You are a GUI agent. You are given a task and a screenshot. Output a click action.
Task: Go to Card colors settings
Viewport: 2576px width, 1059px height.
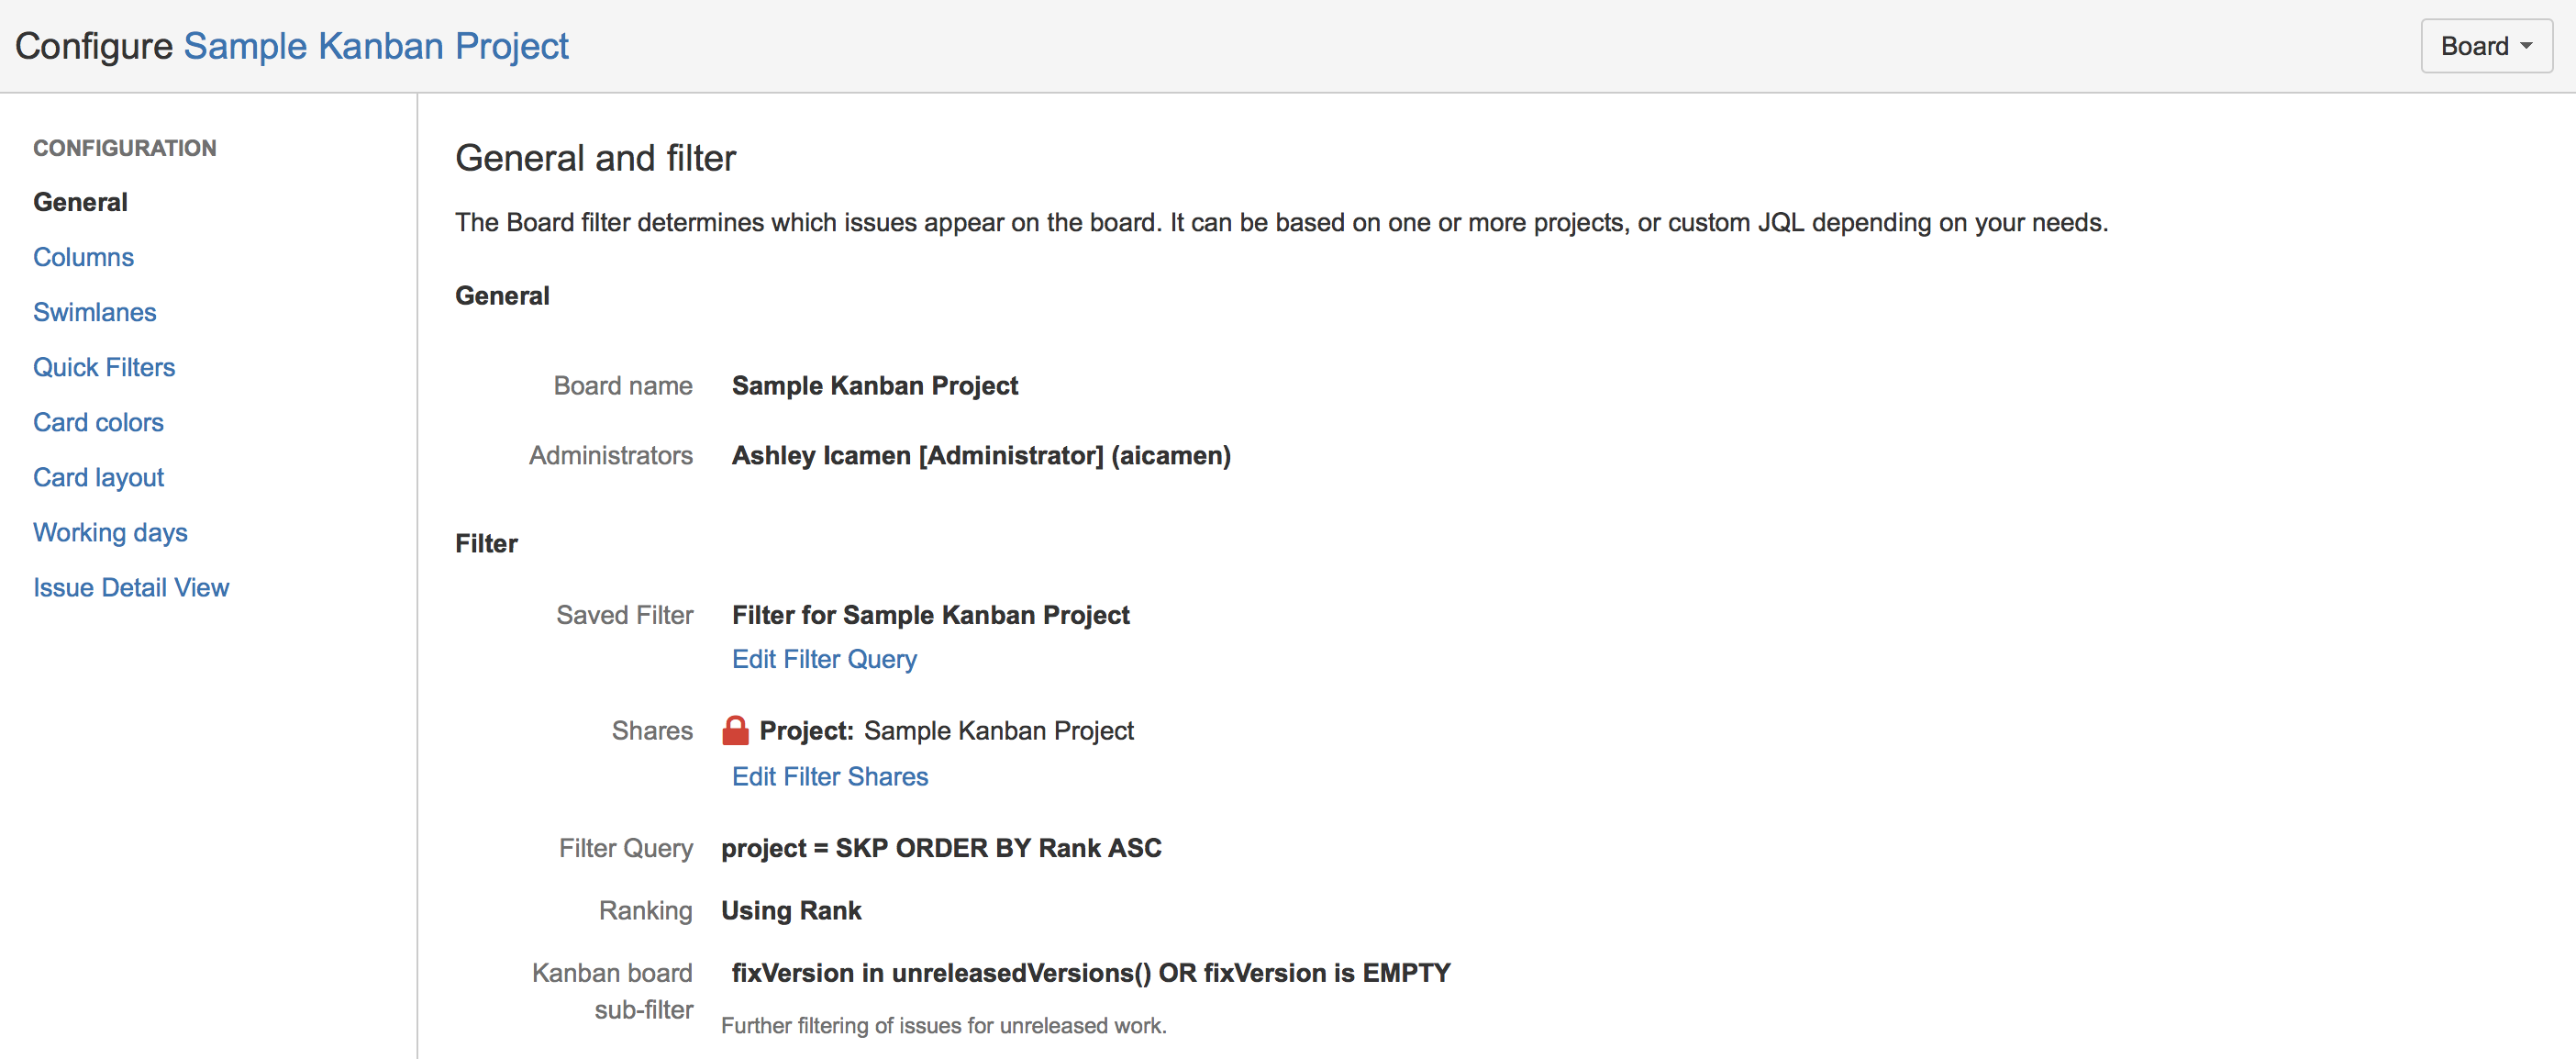click(x=98, y=422)
